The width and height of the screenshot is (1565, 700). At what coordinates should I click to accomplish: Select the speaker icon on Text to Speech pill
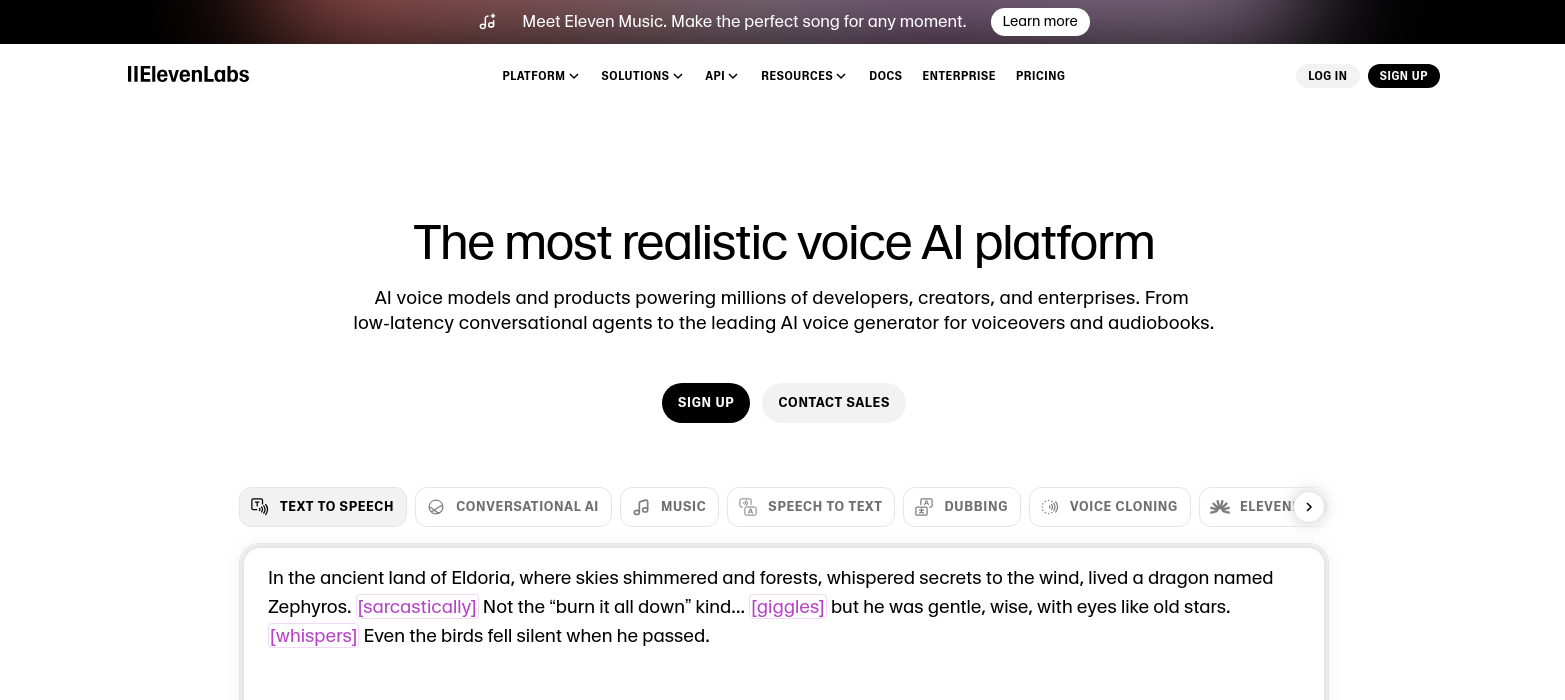(260, 506)
